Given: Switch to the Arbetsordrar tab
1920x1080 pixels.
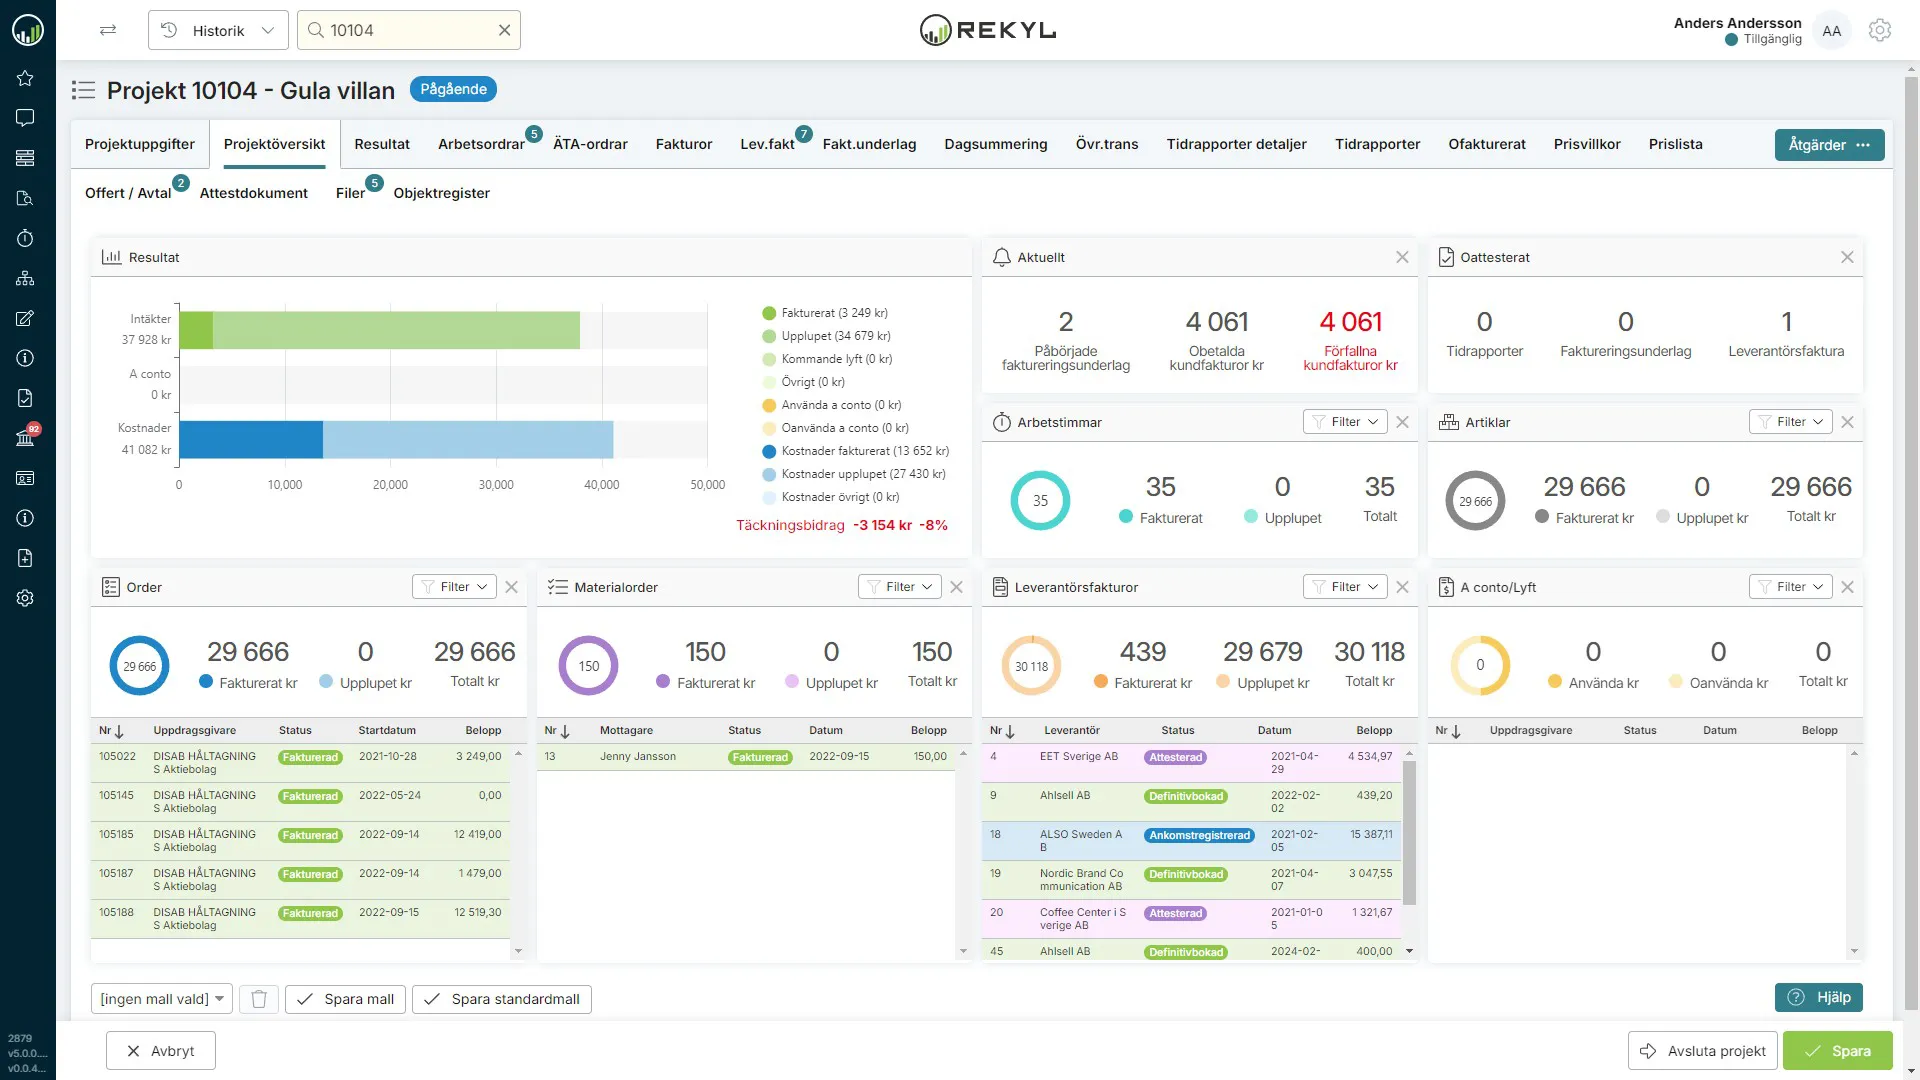Looking at the screenshot, I should 481,144.
